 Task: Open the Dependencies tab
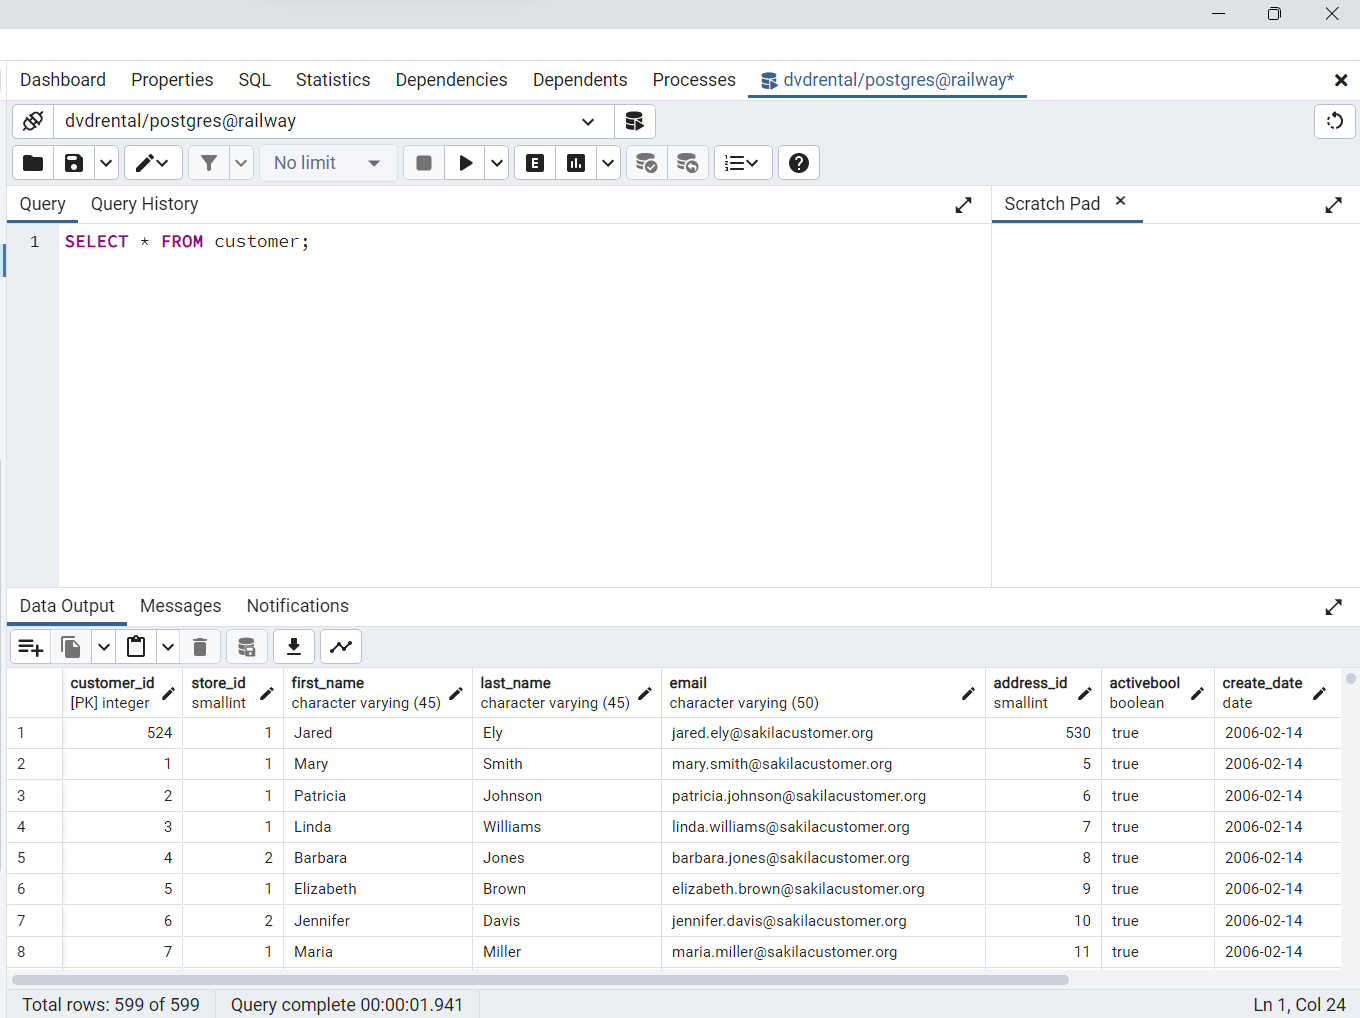pyautogui.click(x=451, y=80)
